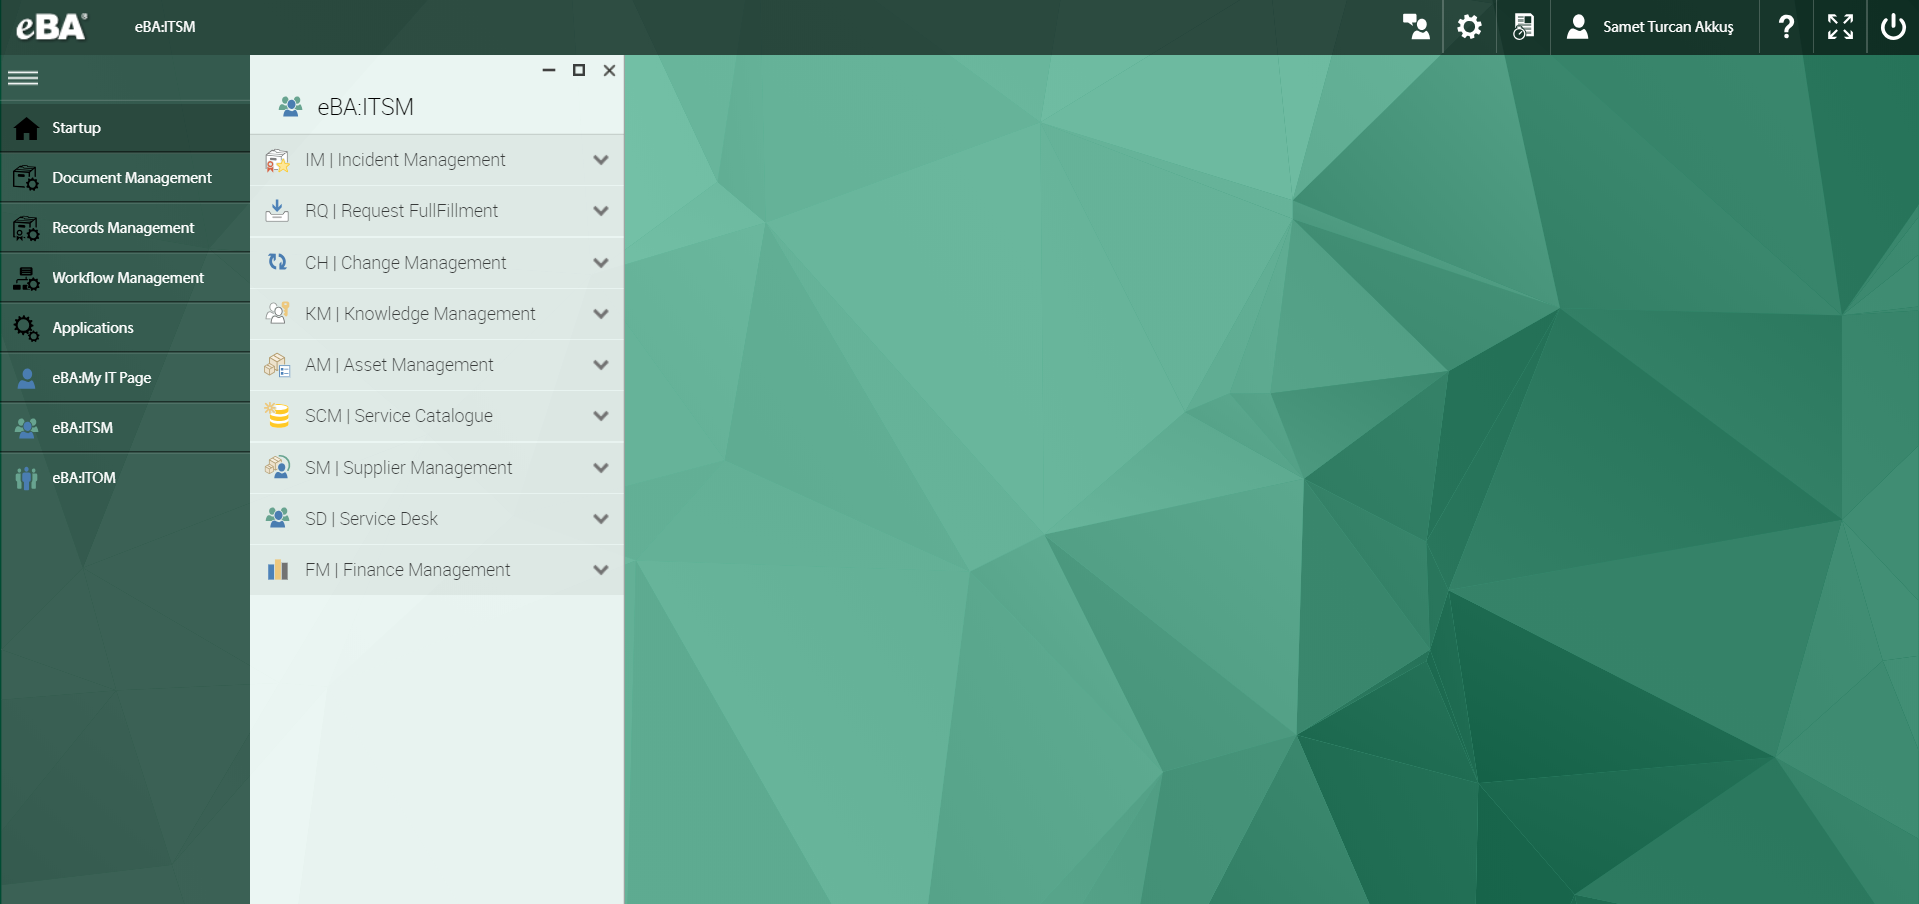
Task: Select FM | Finance Management label
Action: tap(407, 570)
